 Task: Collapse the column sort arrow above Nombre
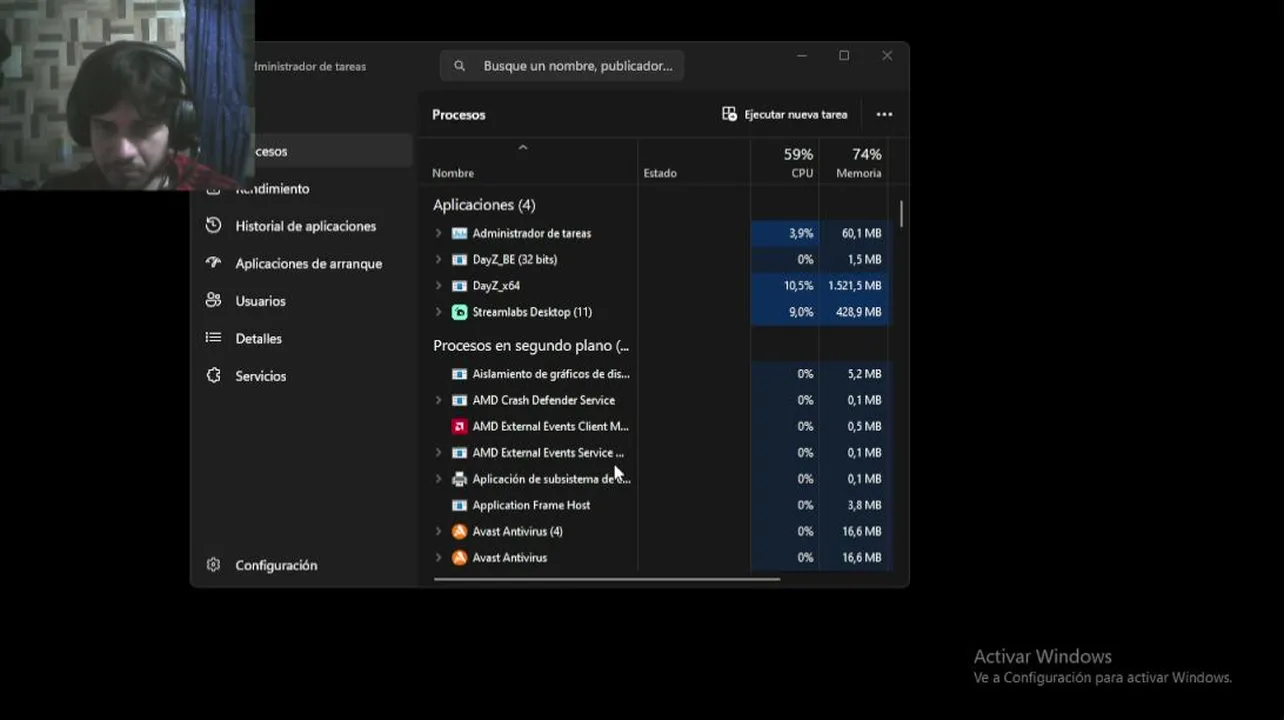coord(522,148)
